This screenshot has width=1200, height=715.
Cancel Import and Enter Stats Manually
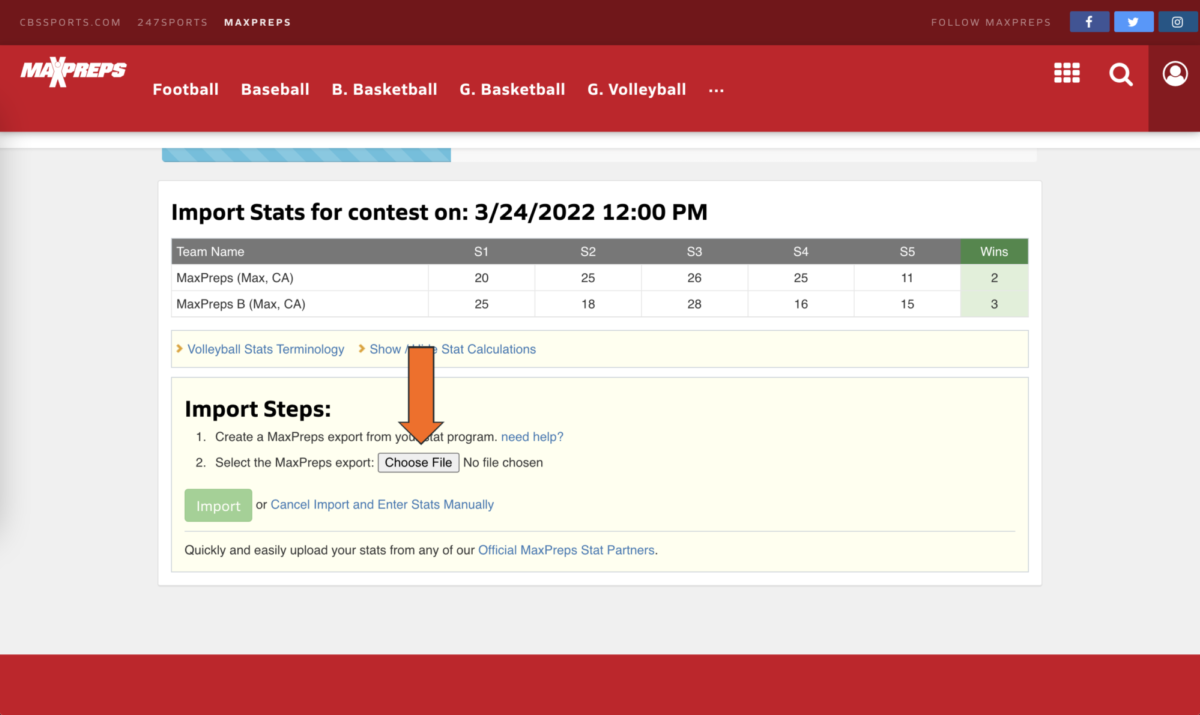(x=382, y=505)
